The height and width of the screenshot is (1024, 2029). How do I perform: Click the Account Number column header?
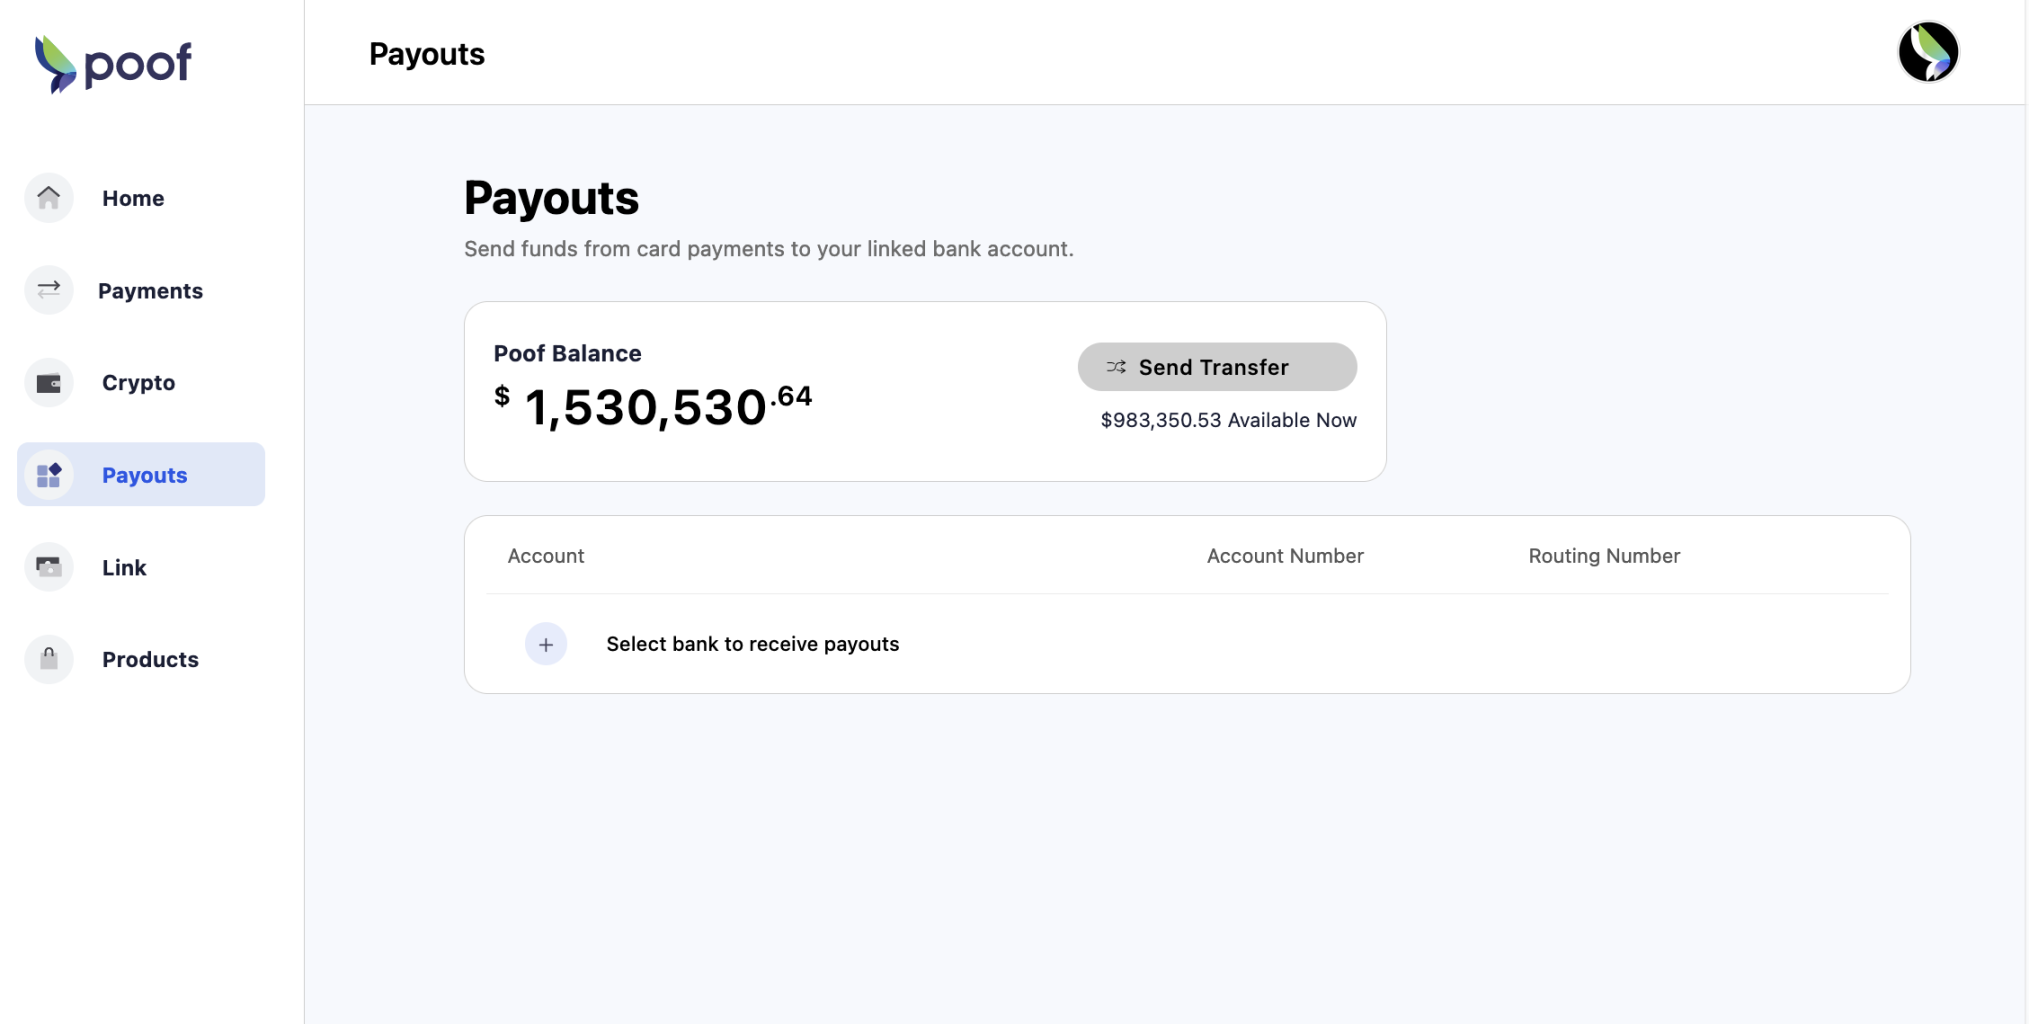point(1284,556)
